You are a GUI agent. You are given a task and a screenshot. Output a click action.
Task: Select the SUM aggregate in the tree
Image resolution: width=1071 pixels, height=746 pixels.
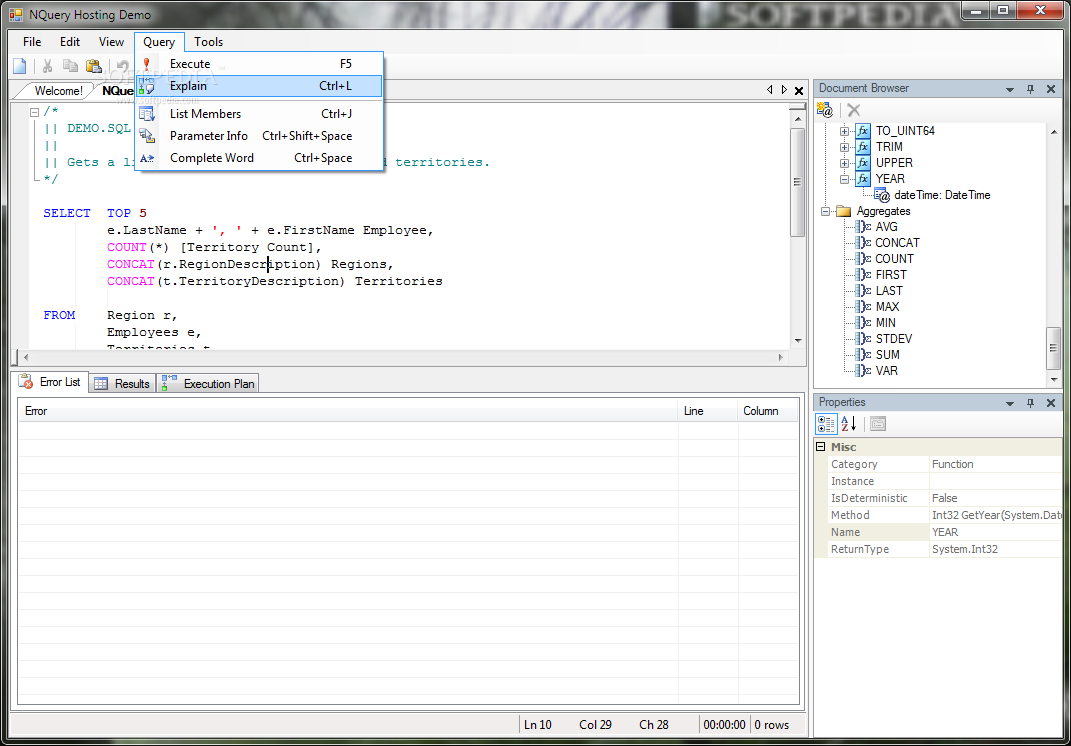pos(887,355)
